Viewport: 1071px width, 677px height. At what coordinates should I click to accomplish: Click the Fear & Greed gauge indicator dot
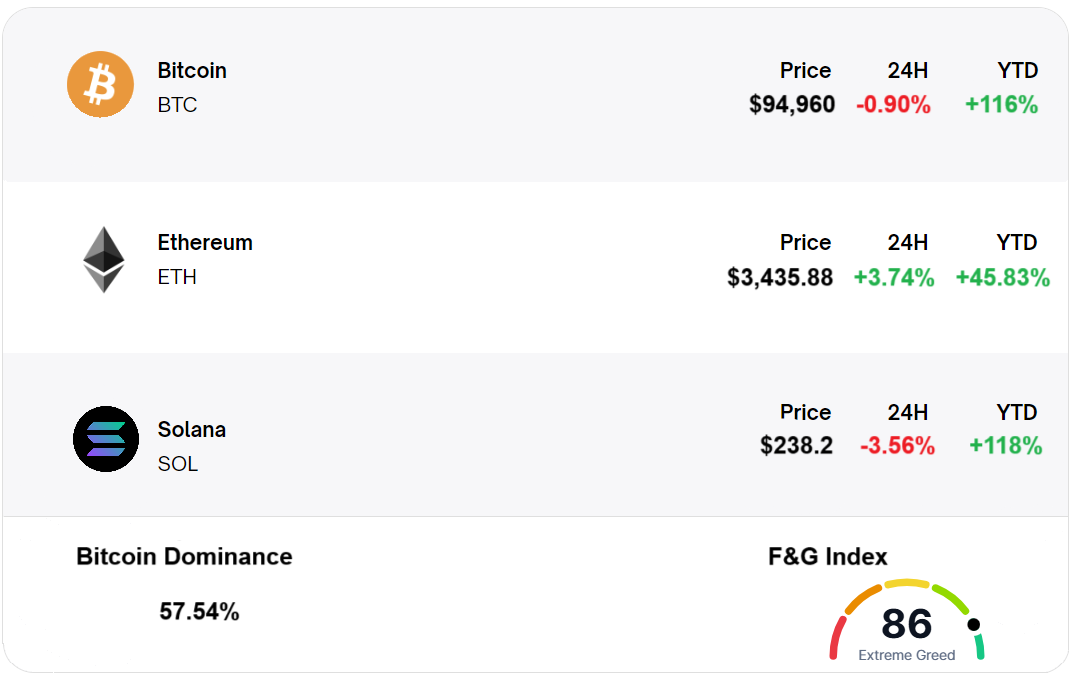(x=974, y=625)
